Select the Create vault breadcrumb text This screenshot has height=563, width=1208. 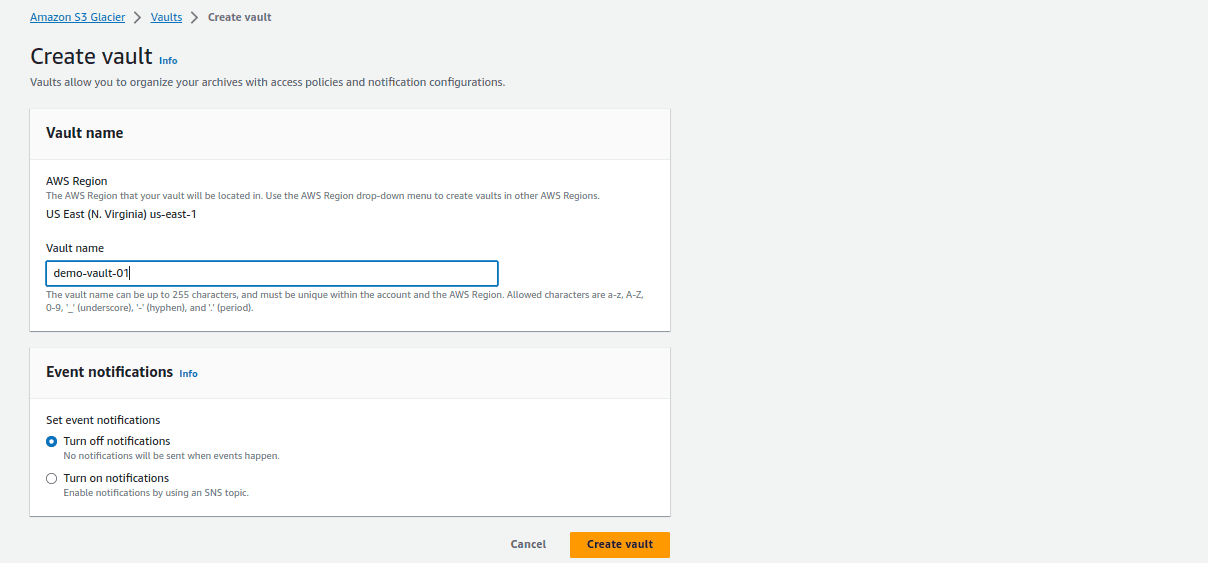click(x=239, y=17)
